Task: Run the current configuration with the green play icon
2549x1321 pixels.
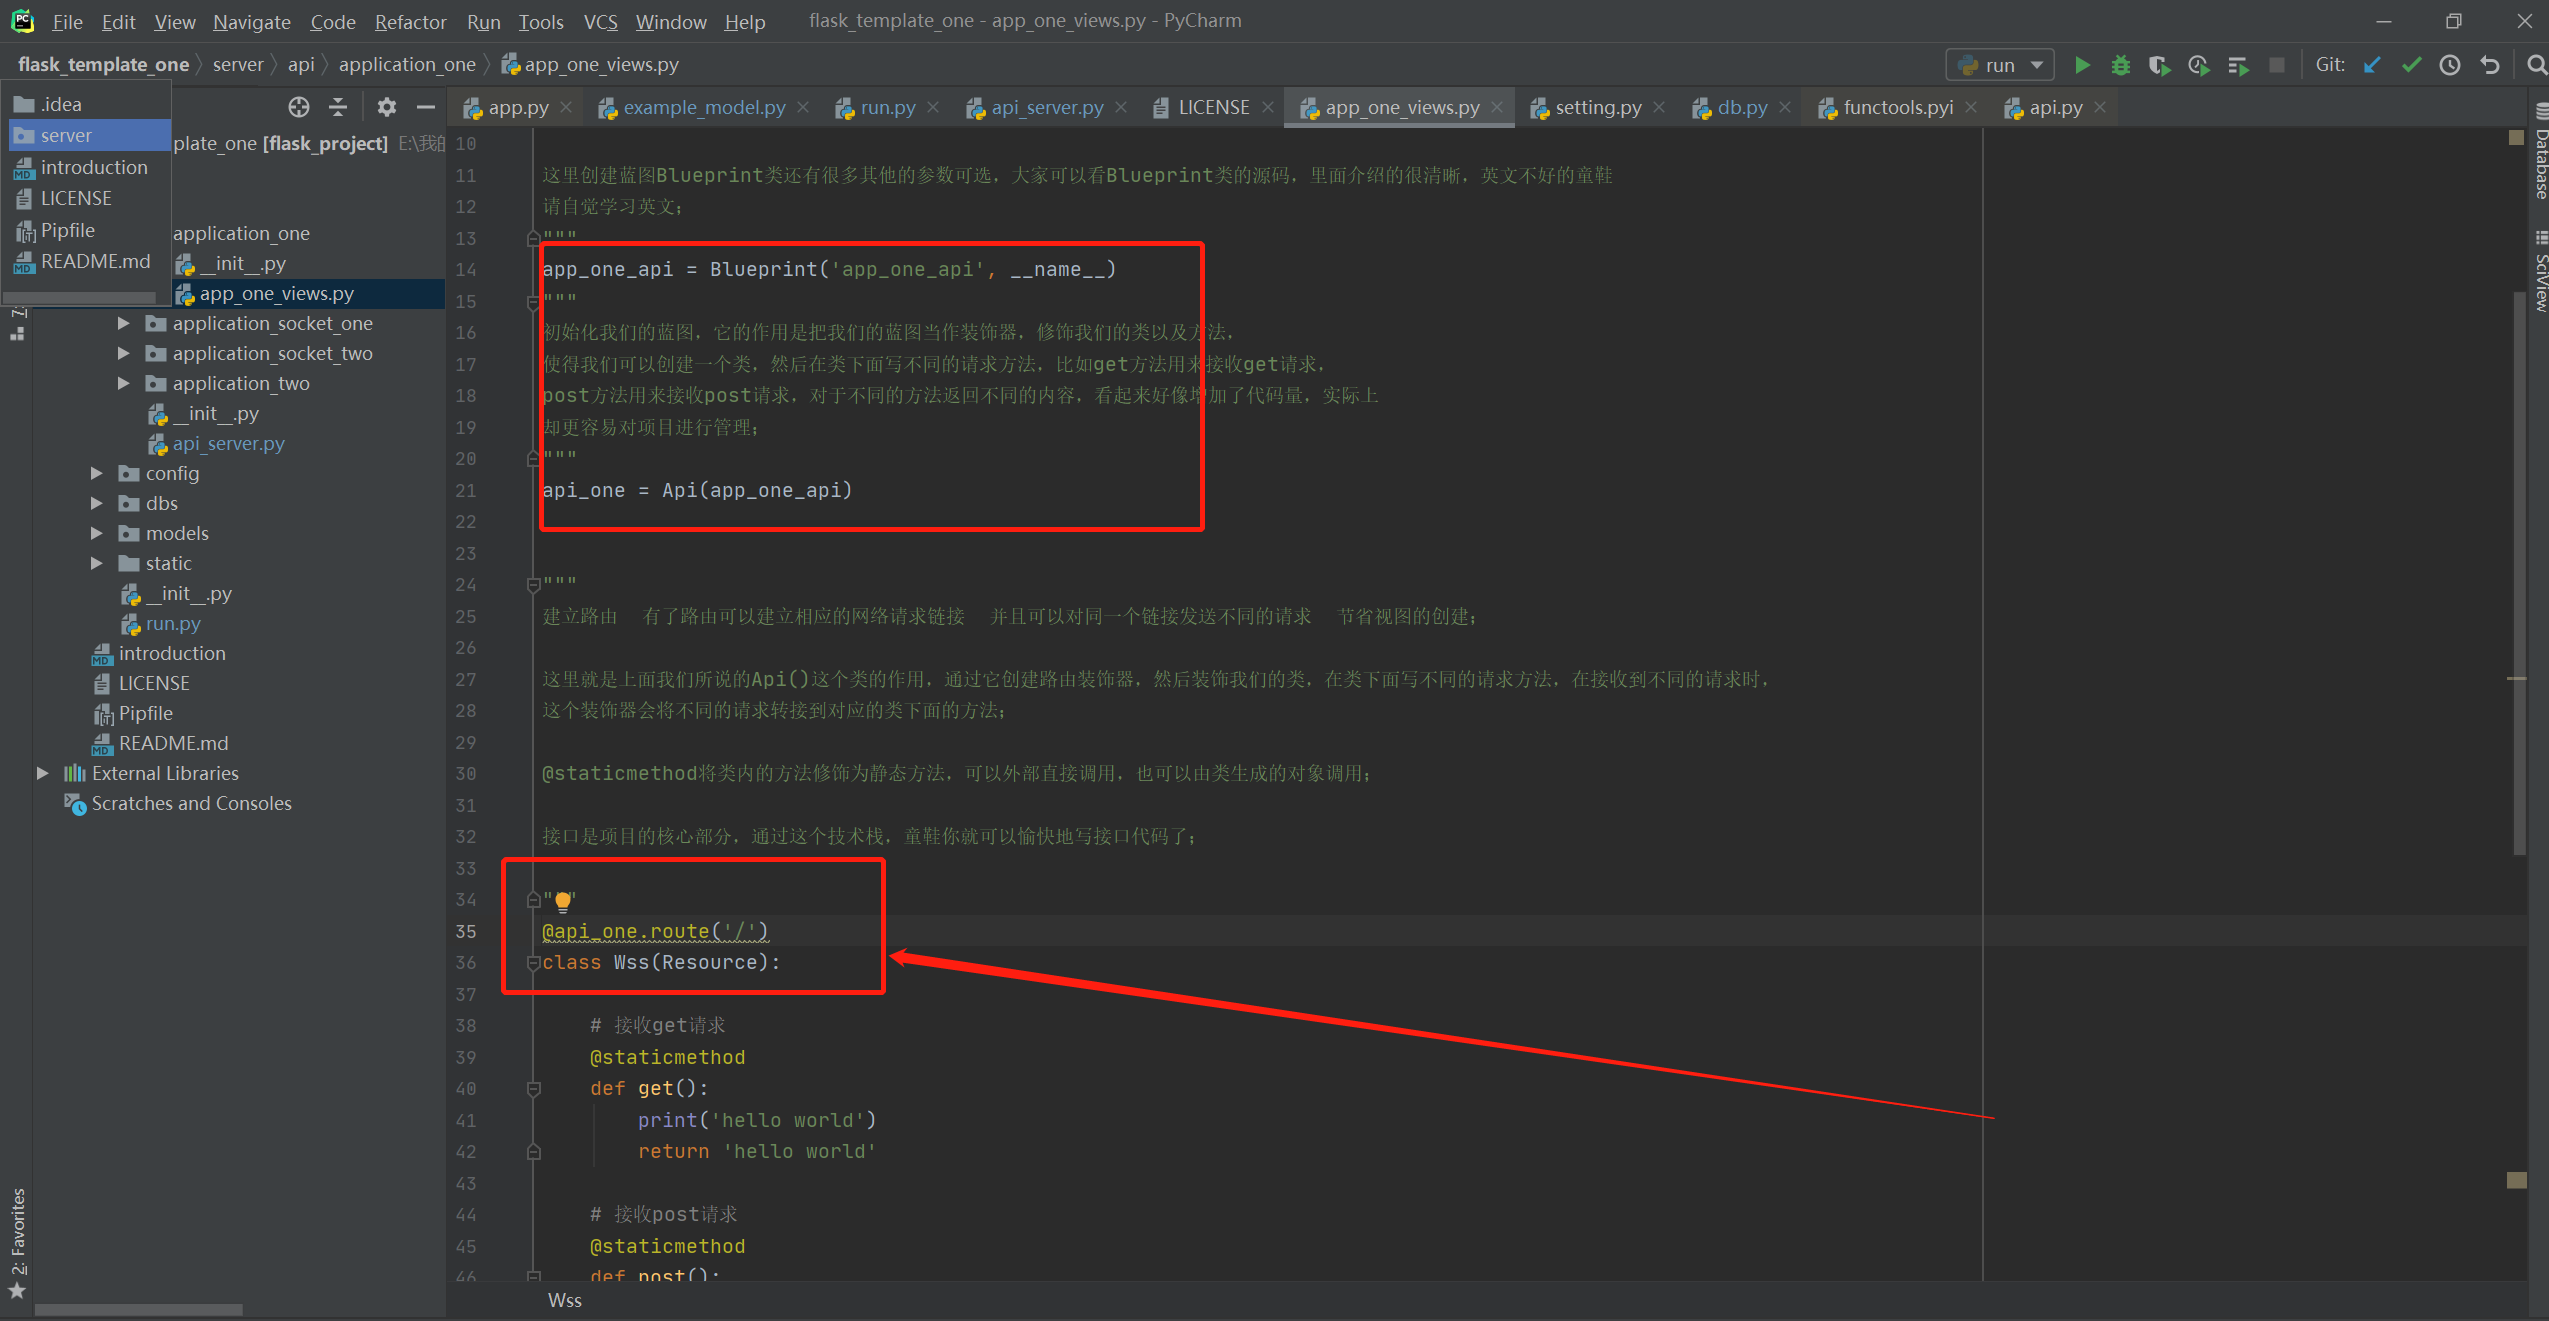Action: (2081, 64)
